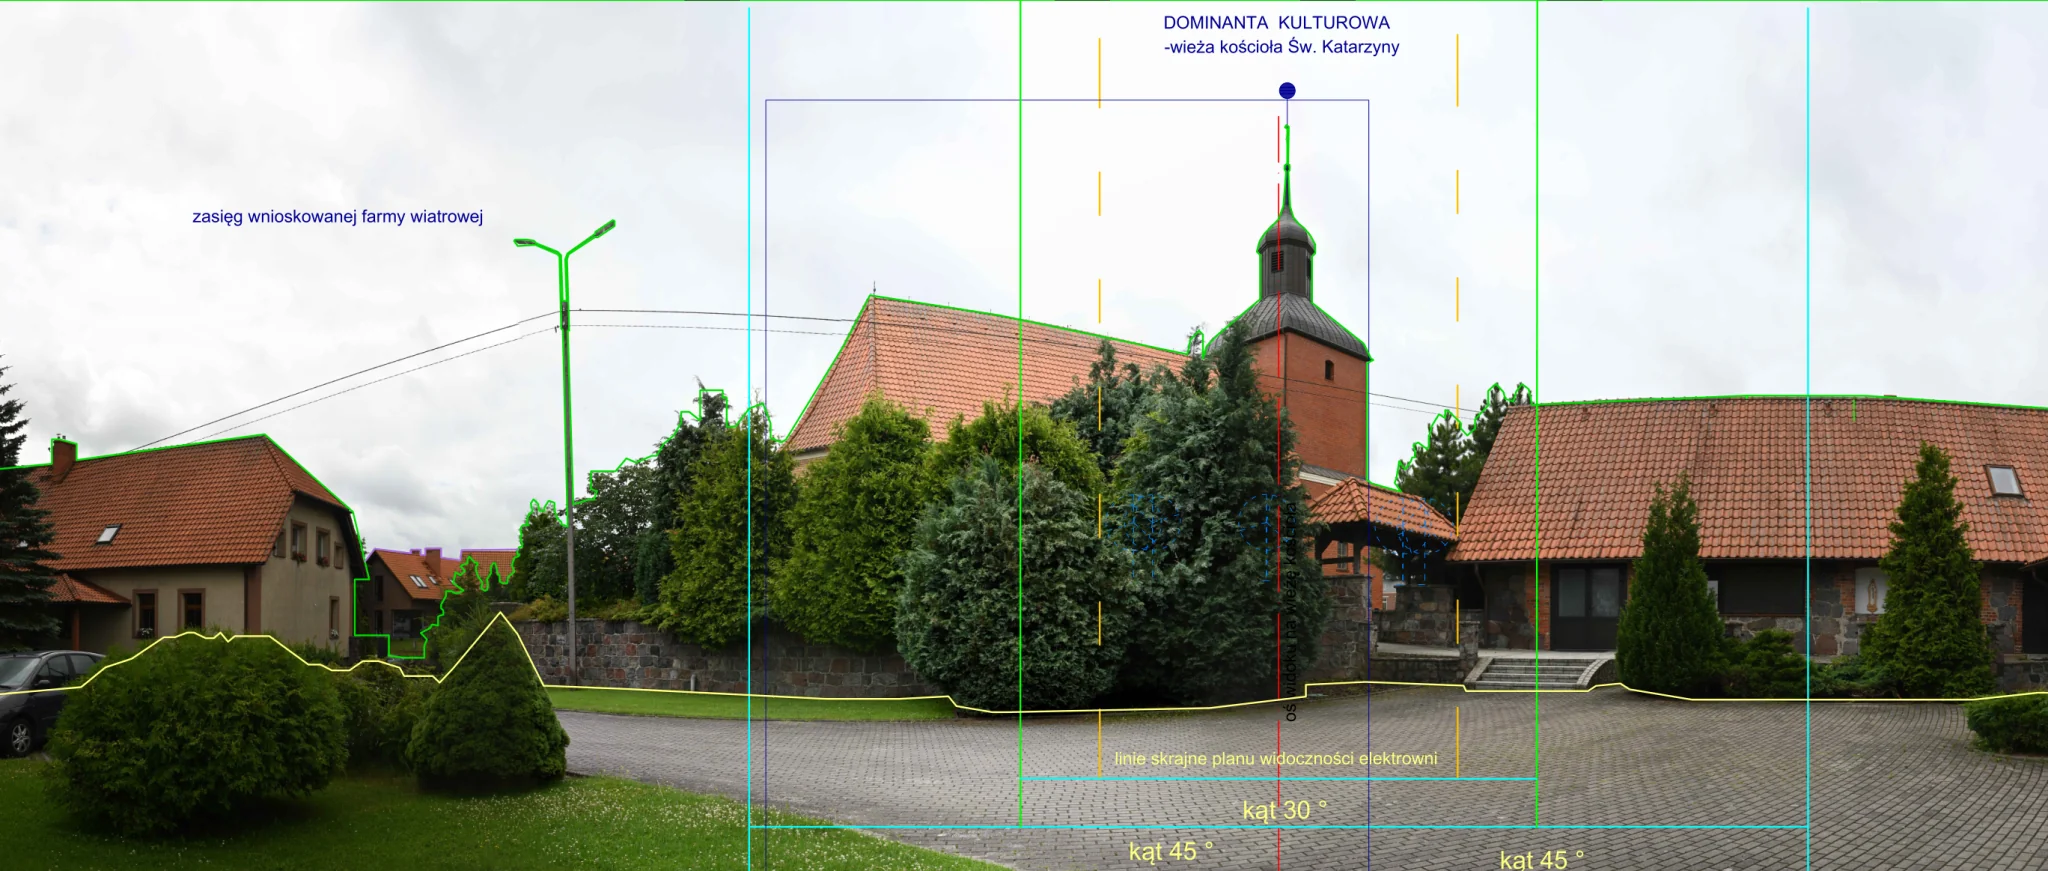Viewport: 2048px width, 871px height.
Task: Select the "wieża kościoła Św. Katarzyny" caption
Action: pos(1284,47)
